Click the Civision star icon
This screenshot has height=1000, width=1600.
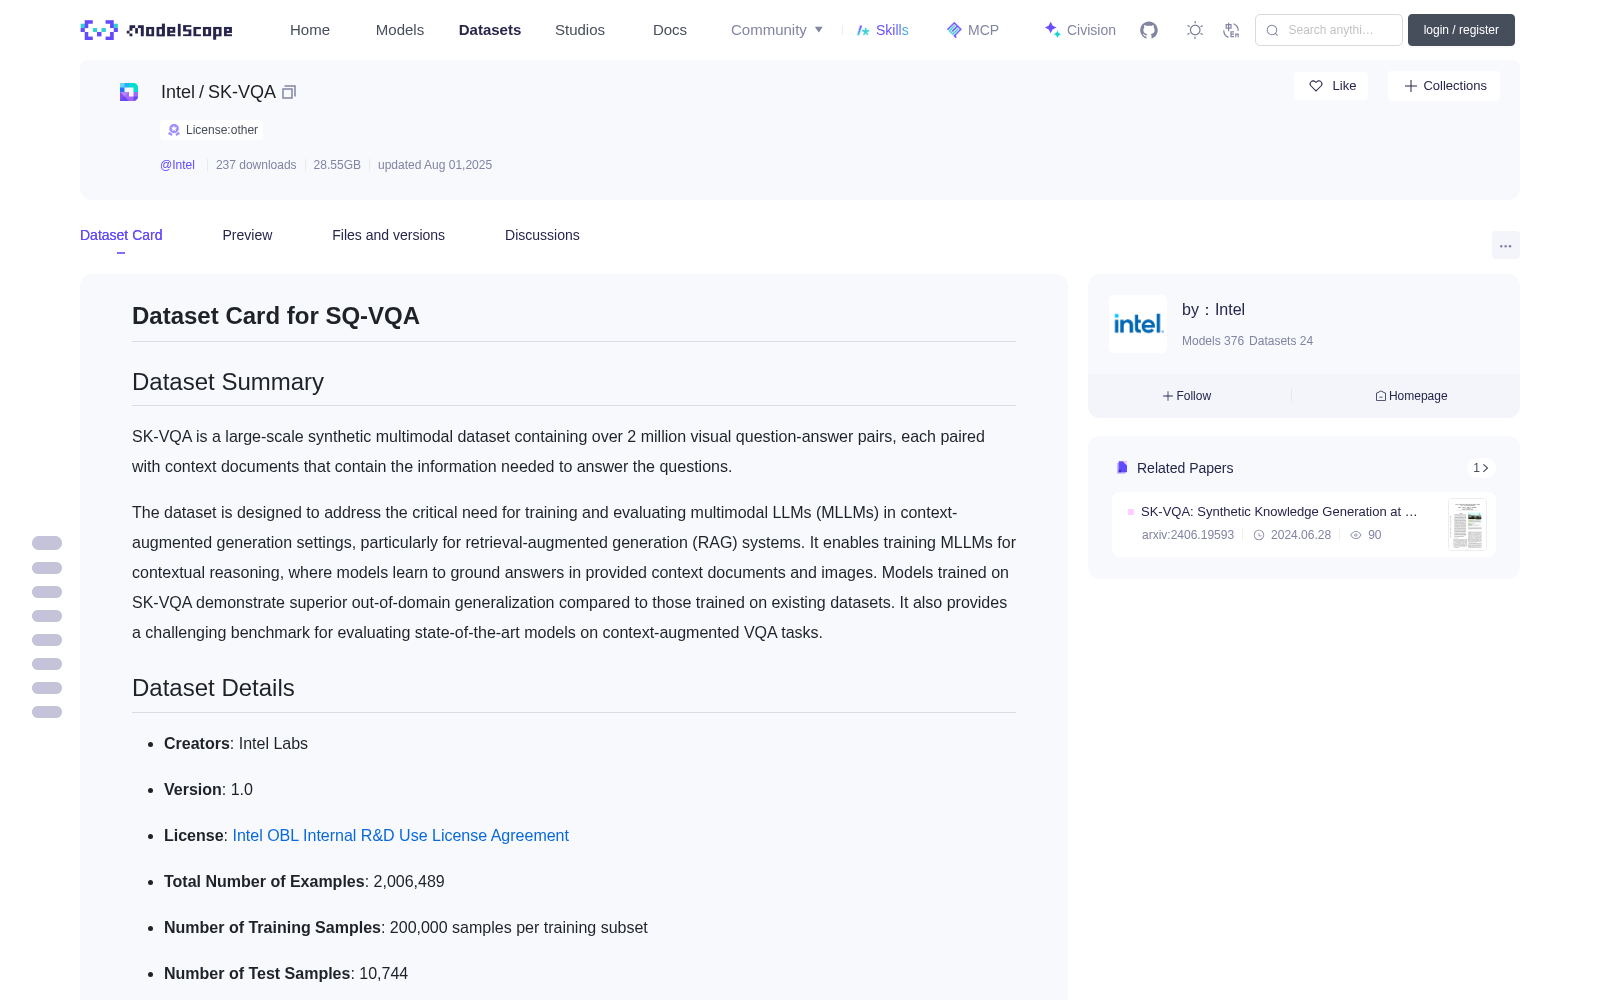(x=1052, y=30)
